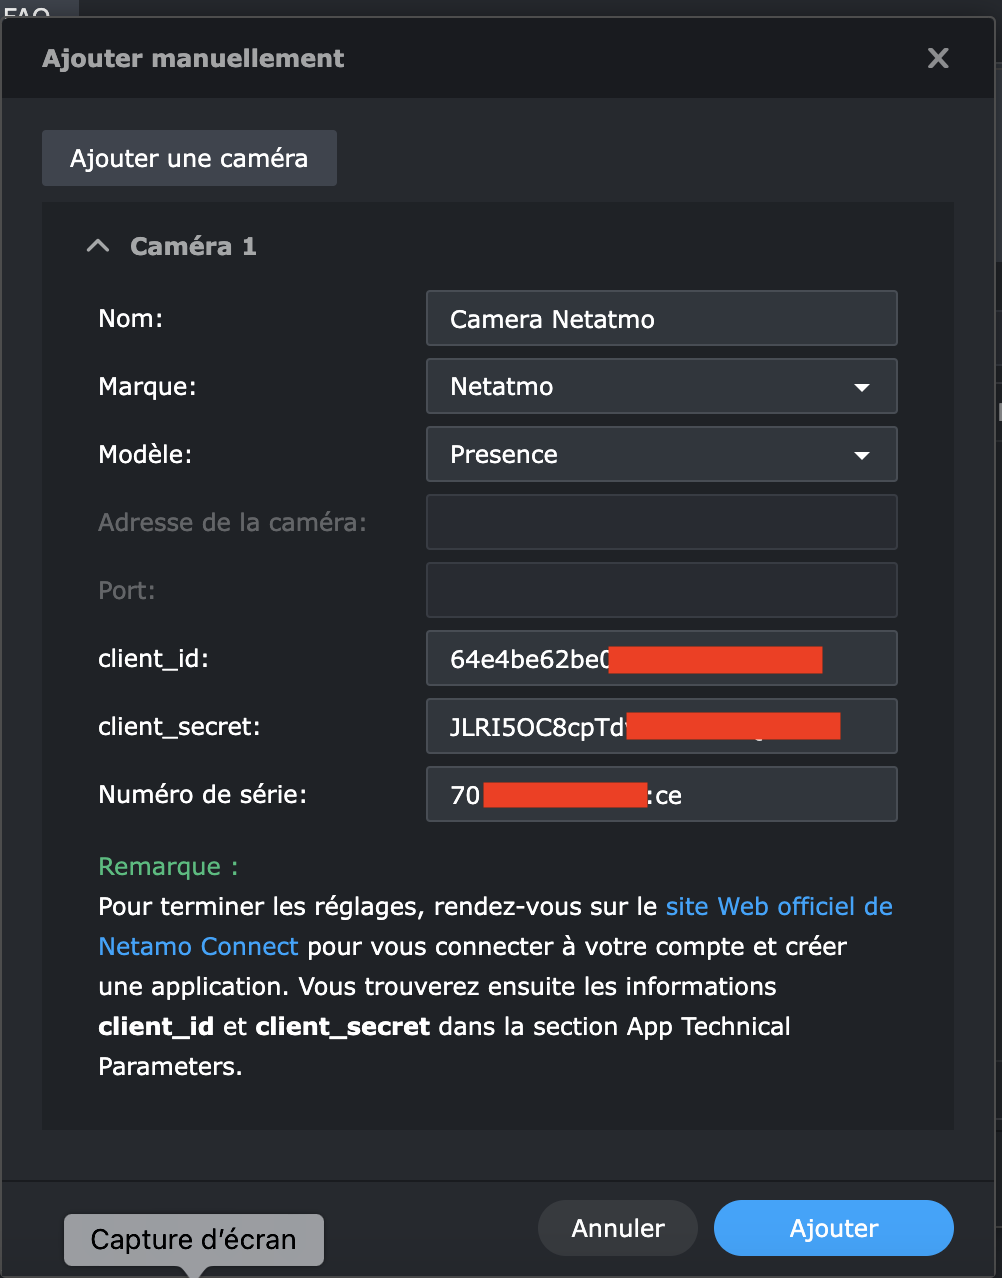Click into the client_id field

click(x=661, y=659)
